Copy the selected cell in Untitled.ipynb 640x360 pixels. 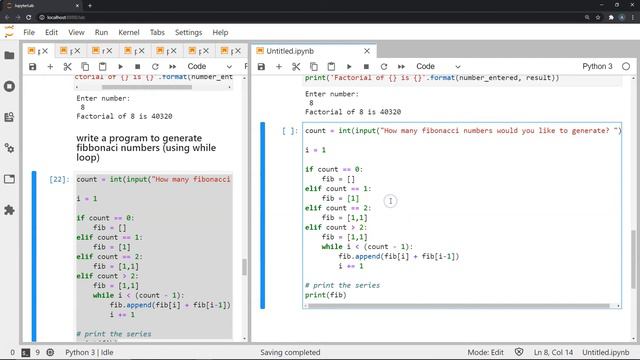tap(314, 67)
